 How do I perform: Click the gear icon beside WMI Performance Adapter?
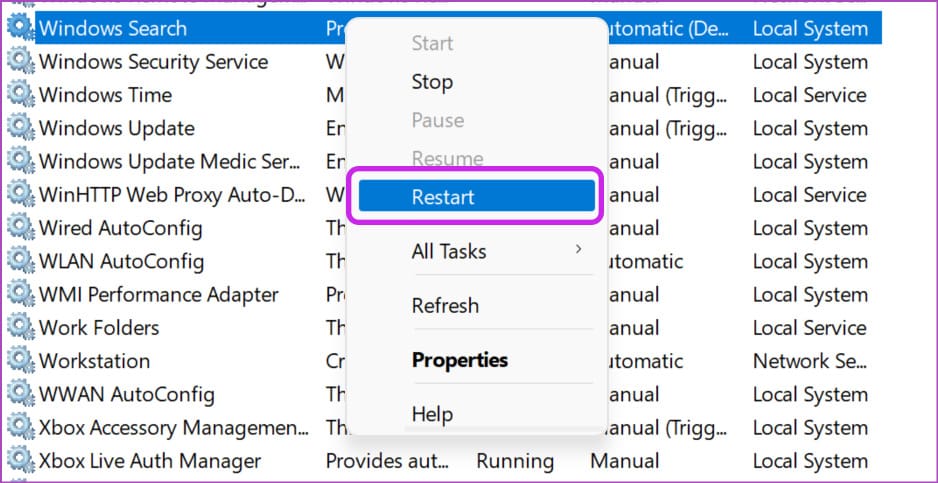[20, 294]
